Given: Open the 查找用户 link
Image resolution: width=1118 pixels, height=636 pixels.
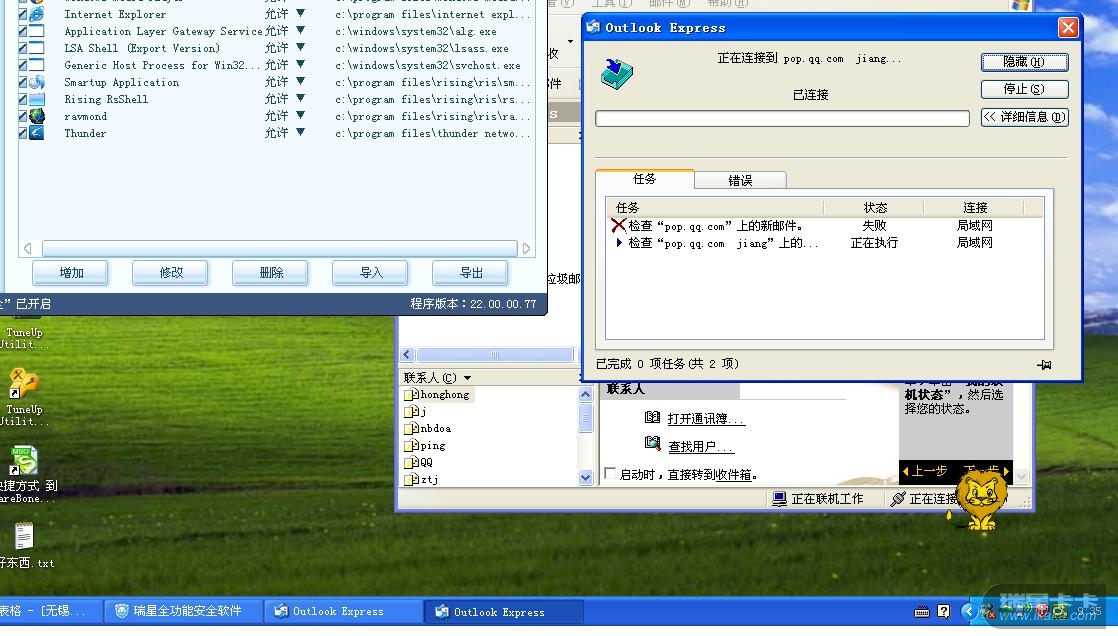Looking at the screenshot, I should [x=701, y=446].
